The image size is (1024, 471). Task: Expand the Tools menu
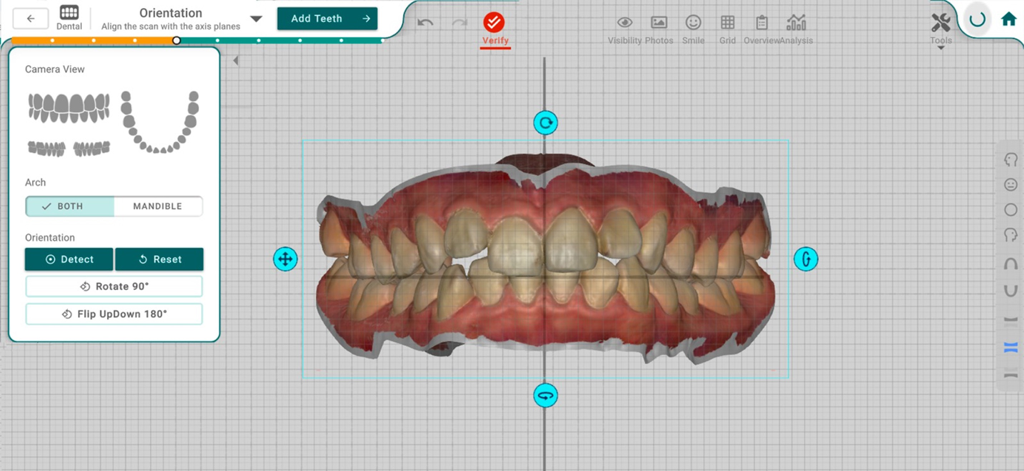pos(941,29)
